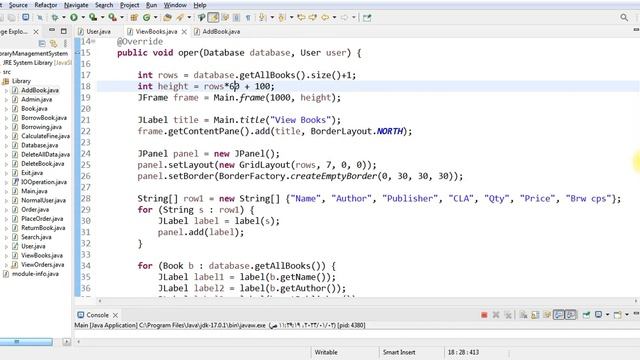
Task: Click the Next Annotation icon
Action: point(262,18)
